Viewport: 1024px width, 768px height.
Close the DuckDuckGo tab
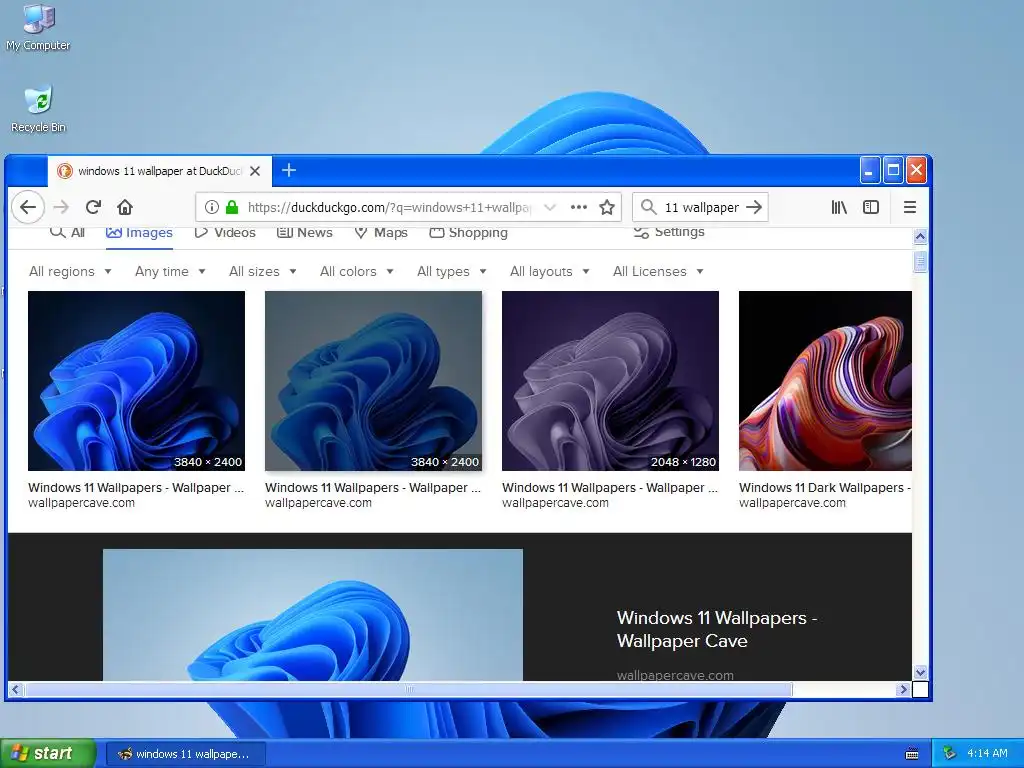(255, 171)
